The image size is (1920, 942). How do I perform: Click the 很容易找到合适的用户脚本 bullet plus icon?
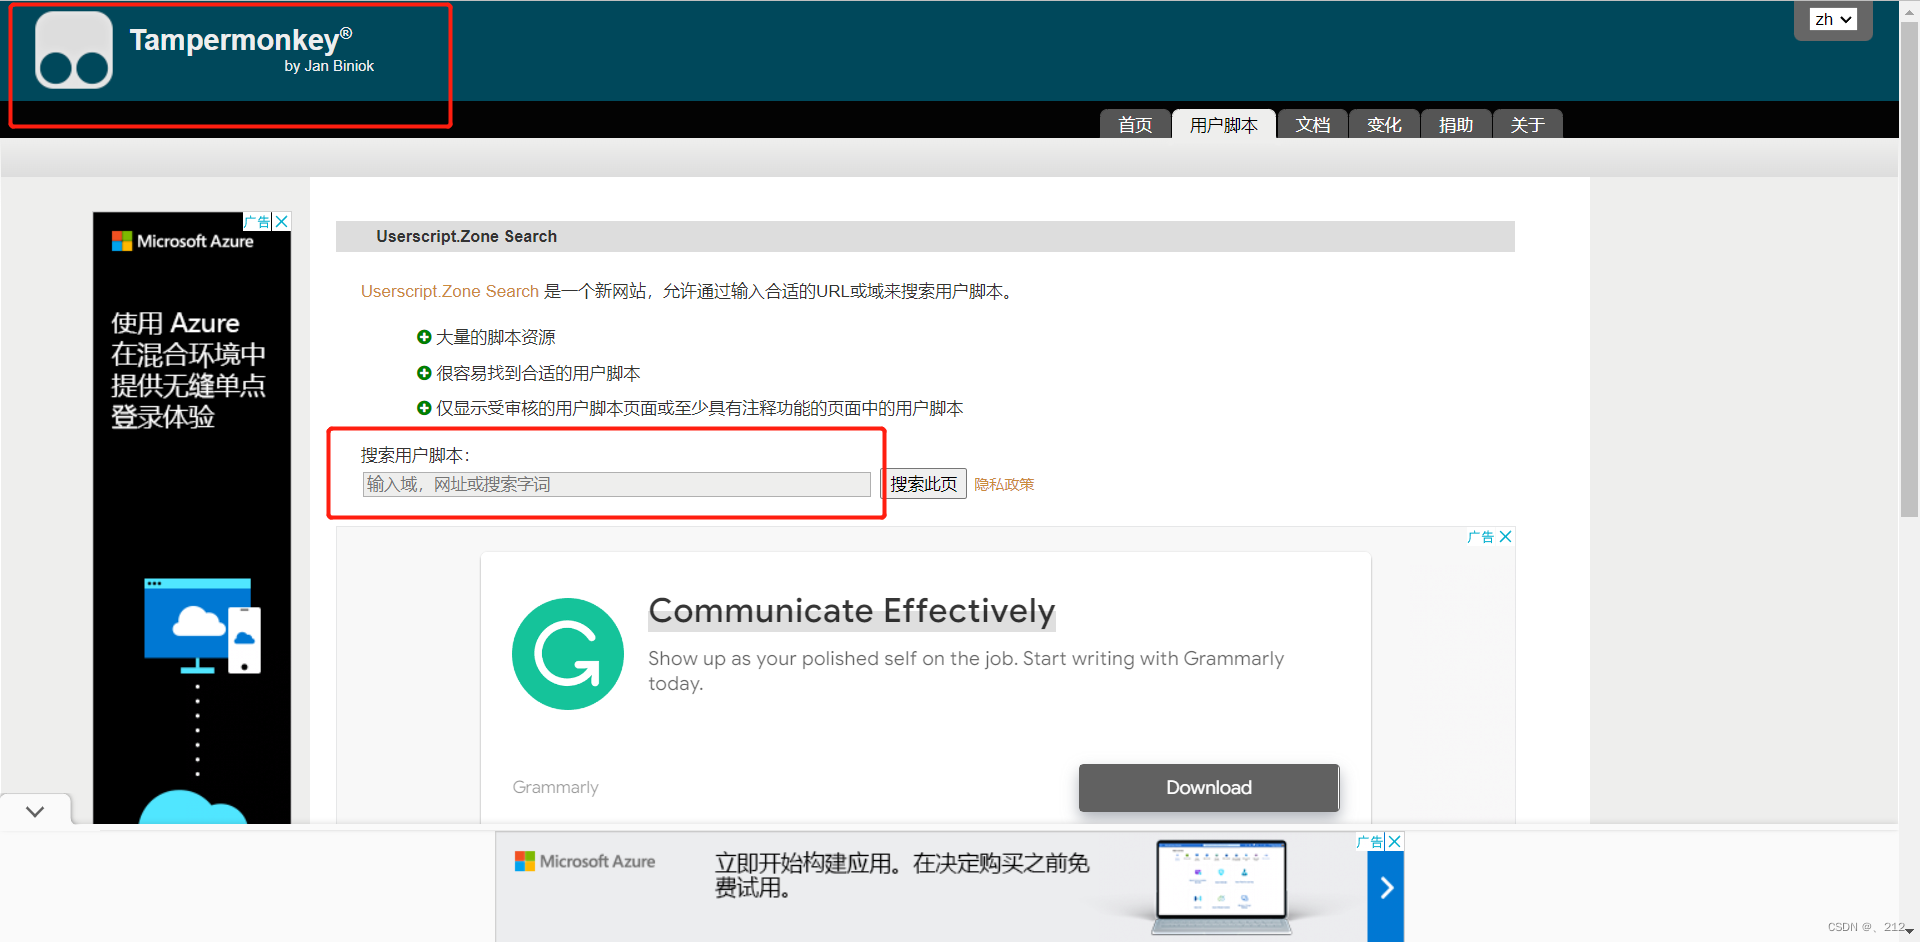(424, 373)
